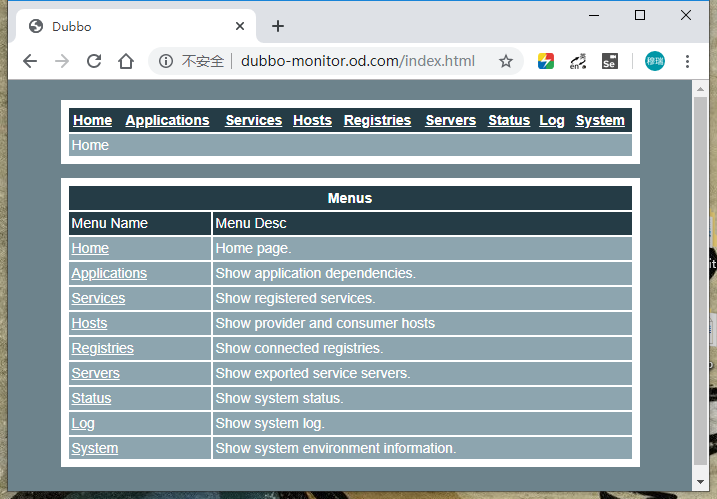Image resolution: width=717 pixels, height=499 pixels.
Task: Select the text 'Show system log.'
Action: (270, 424)
